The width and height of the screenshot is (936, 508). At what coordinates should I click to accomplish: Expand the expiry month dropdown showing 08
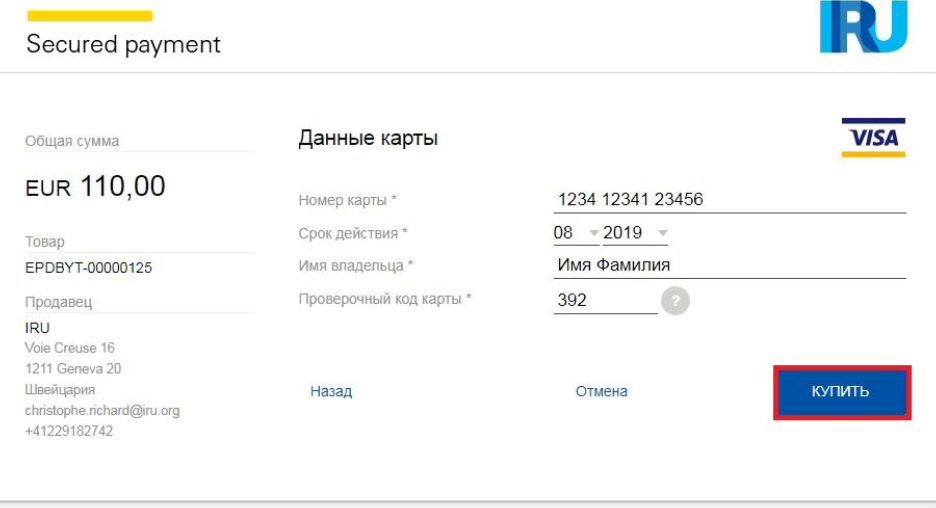(576, 233)
